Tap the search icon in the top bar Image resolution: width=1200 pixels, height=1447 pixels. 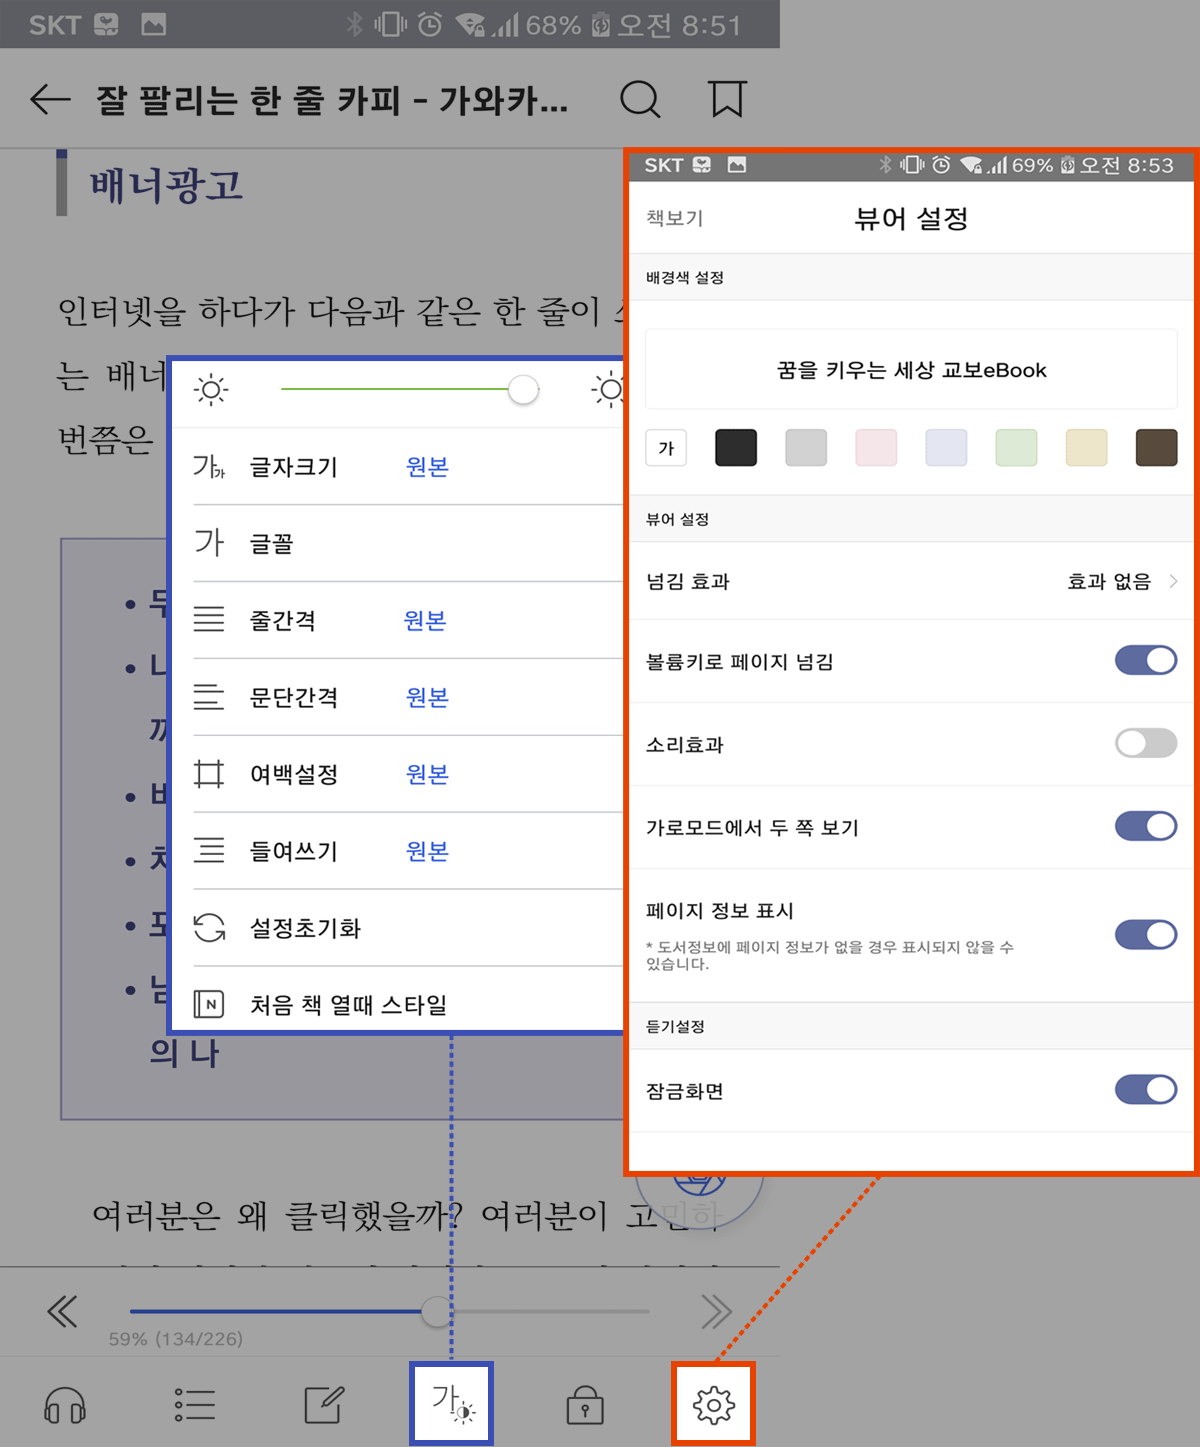pyautogui.click(x=640, y=99)
